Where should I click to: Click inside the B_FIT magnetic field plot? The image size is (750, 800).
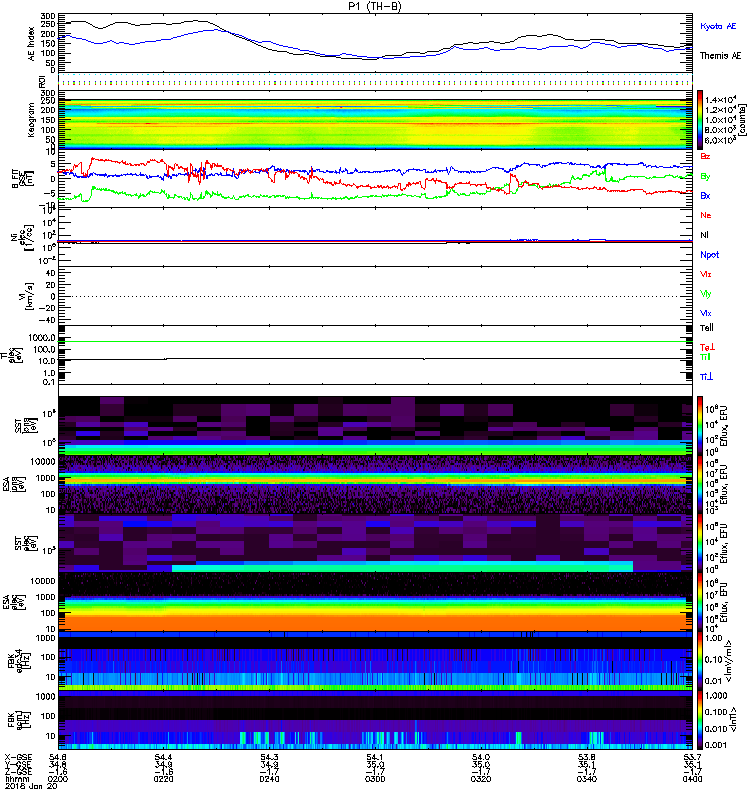(x=375, y=179)
